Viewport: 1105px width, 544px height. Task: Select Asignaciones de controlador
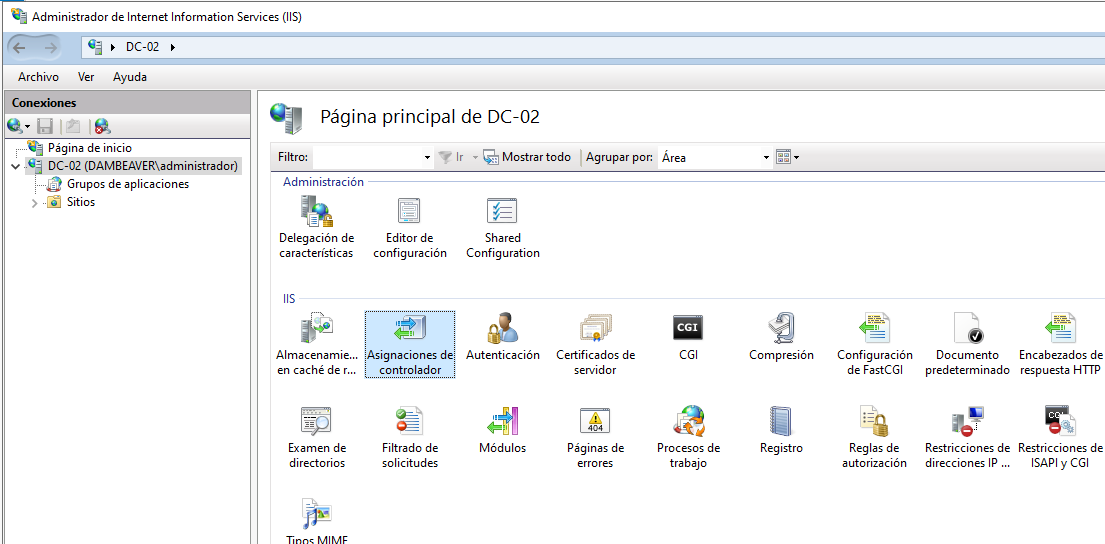point(409,345)
